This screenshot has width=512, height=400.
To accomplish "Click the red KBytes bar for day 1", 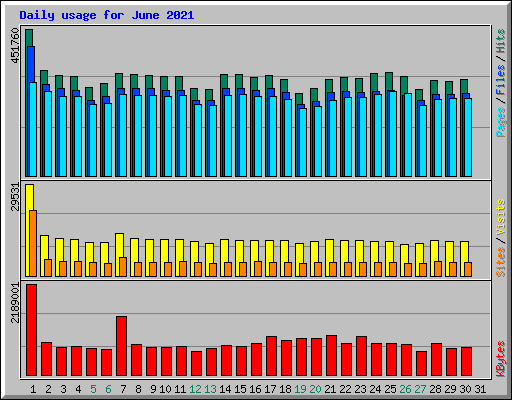I will click(32, 330).
